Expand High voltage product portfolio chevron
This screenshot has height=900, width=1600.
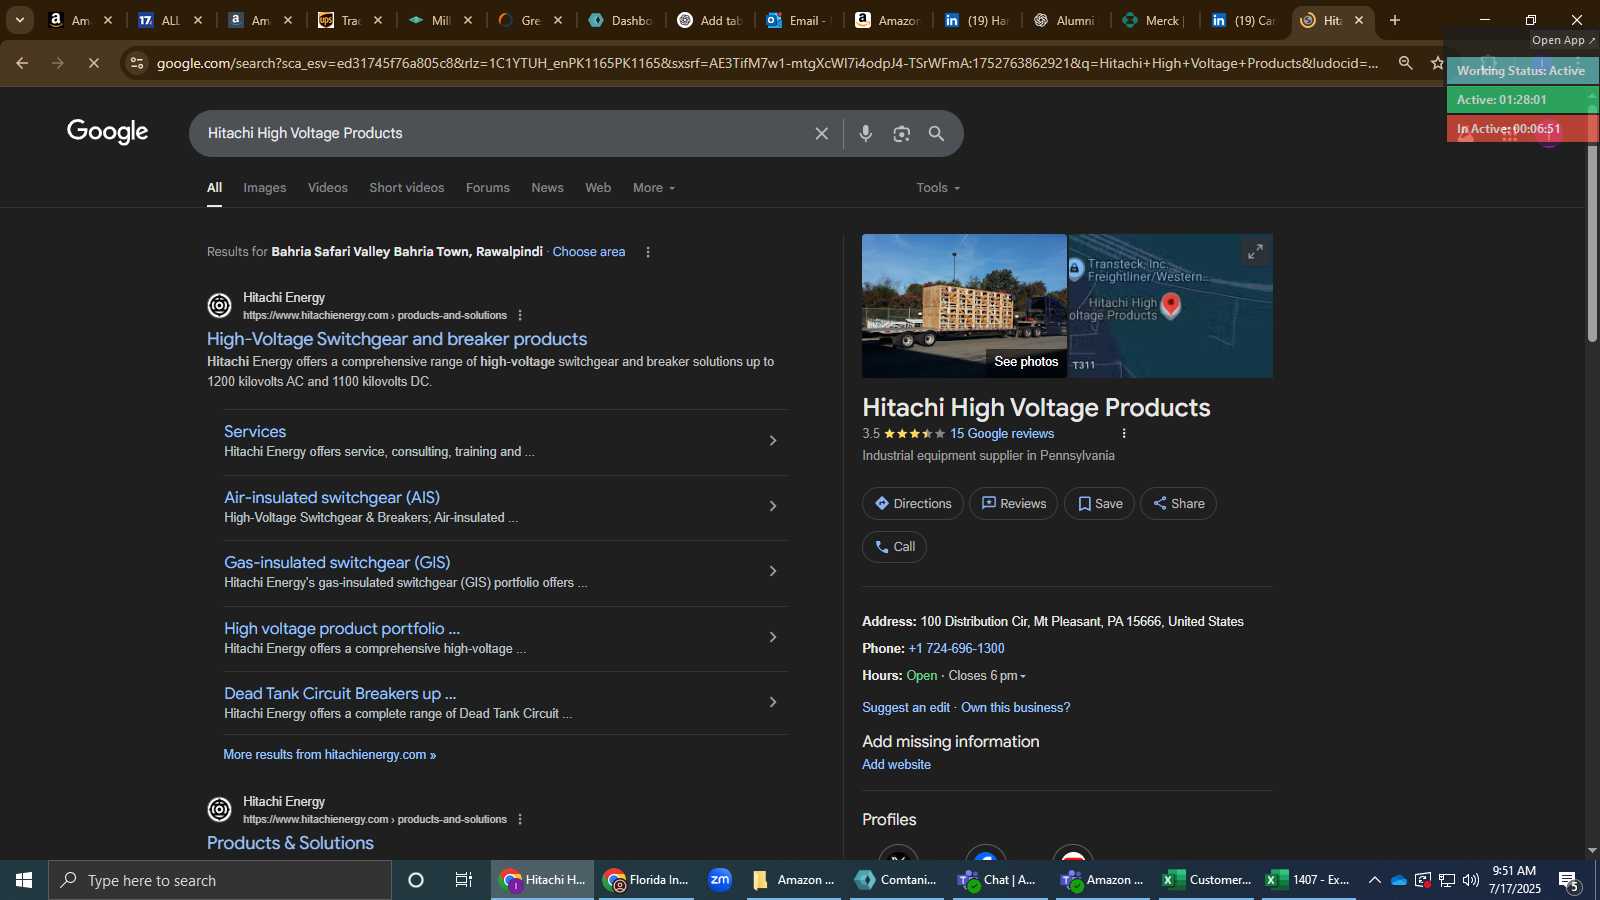coord(772,637)
